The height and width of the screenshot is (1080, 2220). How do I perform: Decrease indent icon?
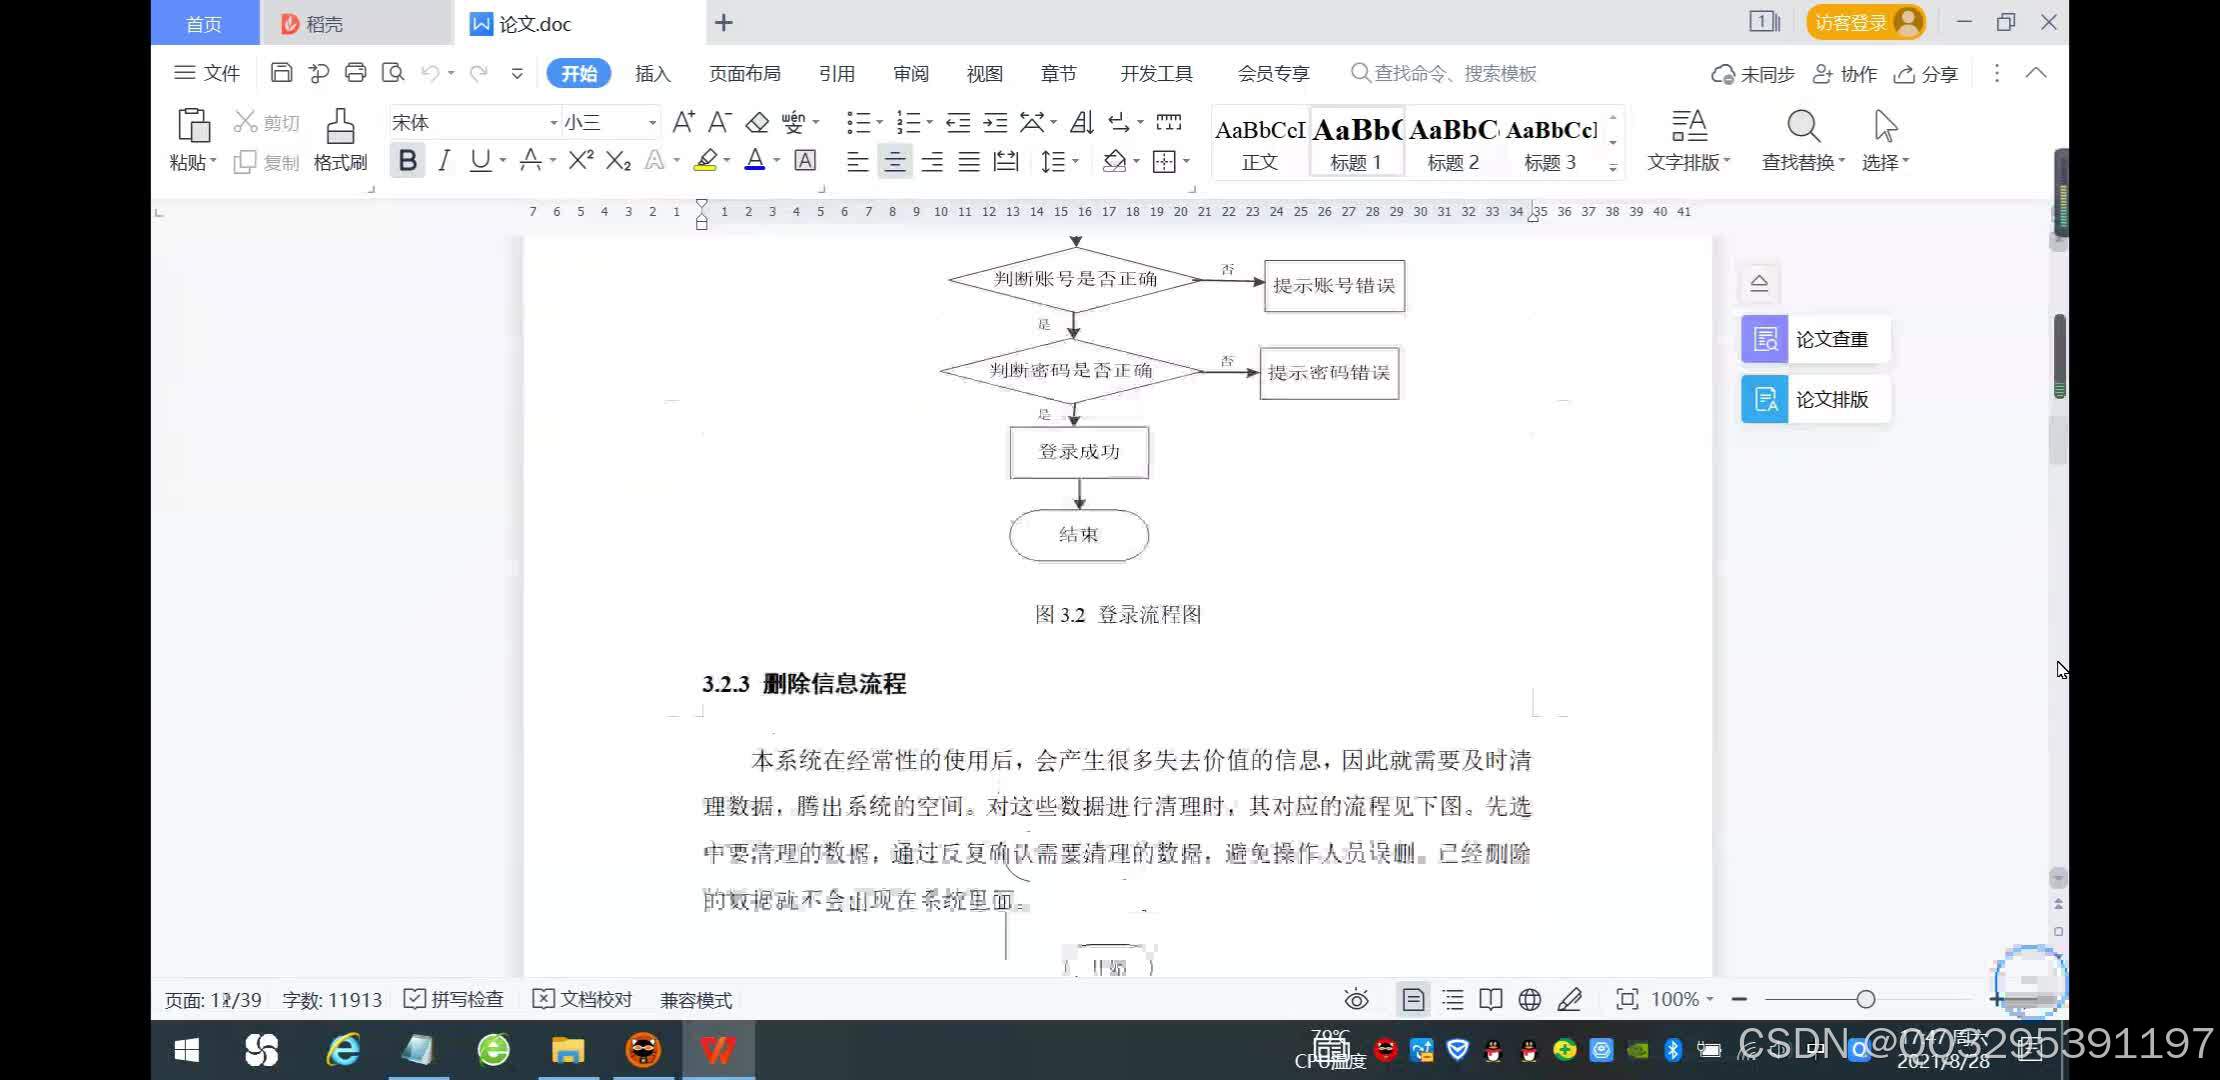pos(958,122)
